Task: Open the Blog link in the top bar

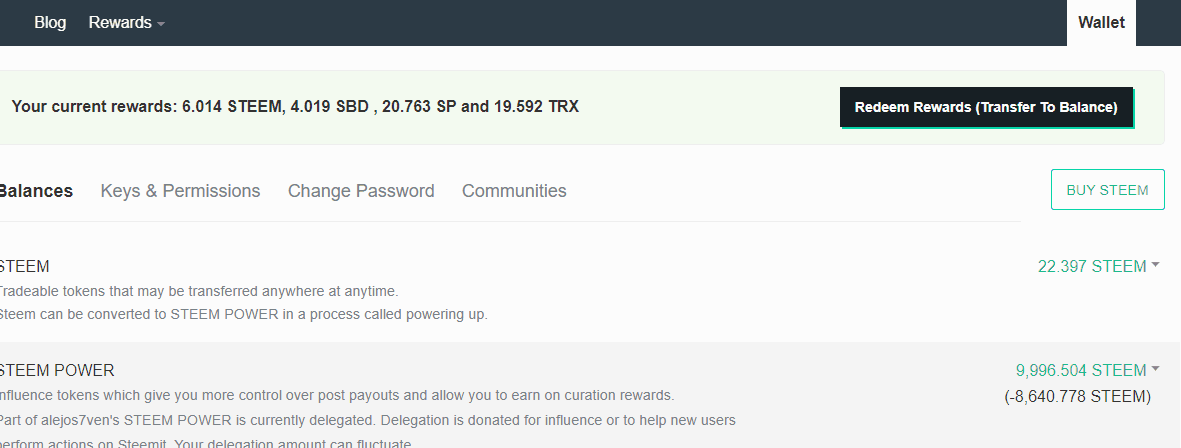Action: (50, 23)
